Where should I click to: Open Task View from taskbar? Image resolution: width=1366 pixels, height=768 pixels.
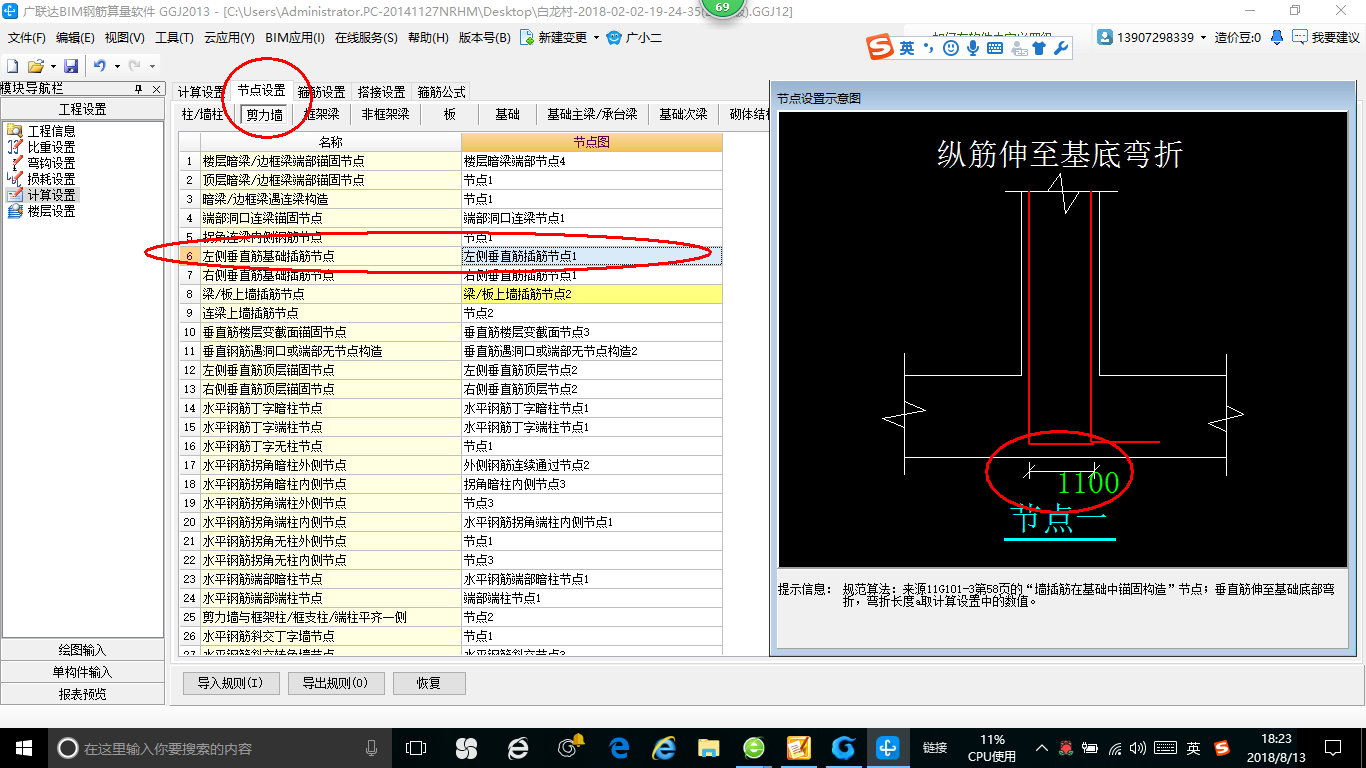(415, 747)
